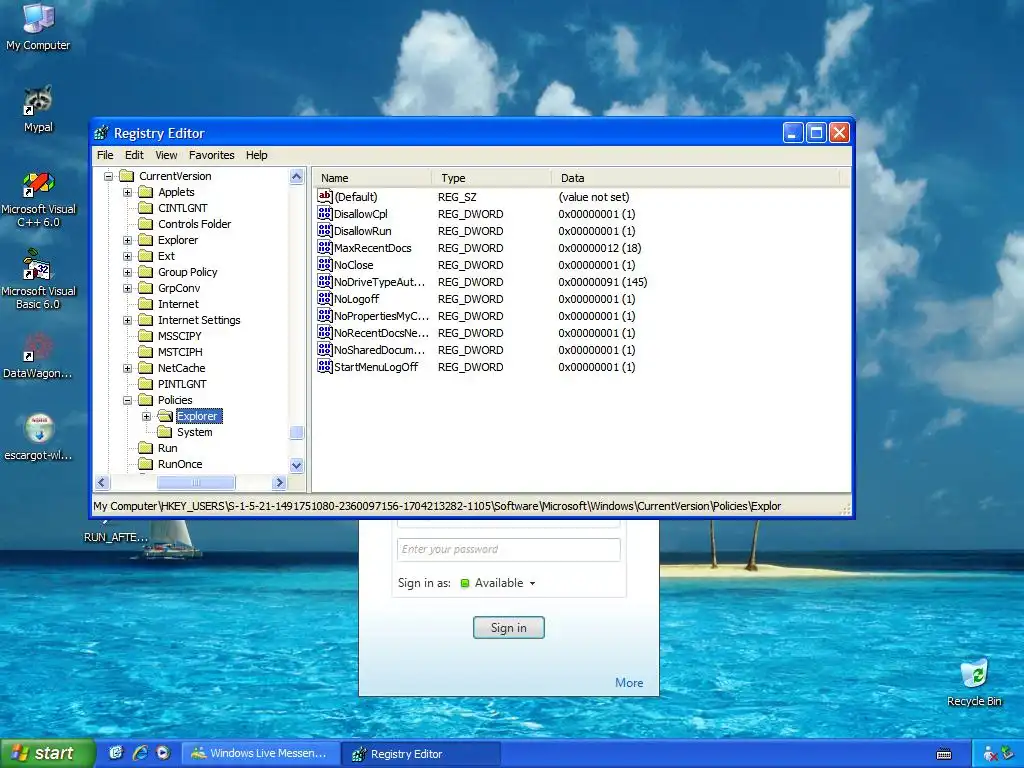Click the tree pane vertical scrollbar thumb
The image size is (1024, 768).
coord(296,432)
